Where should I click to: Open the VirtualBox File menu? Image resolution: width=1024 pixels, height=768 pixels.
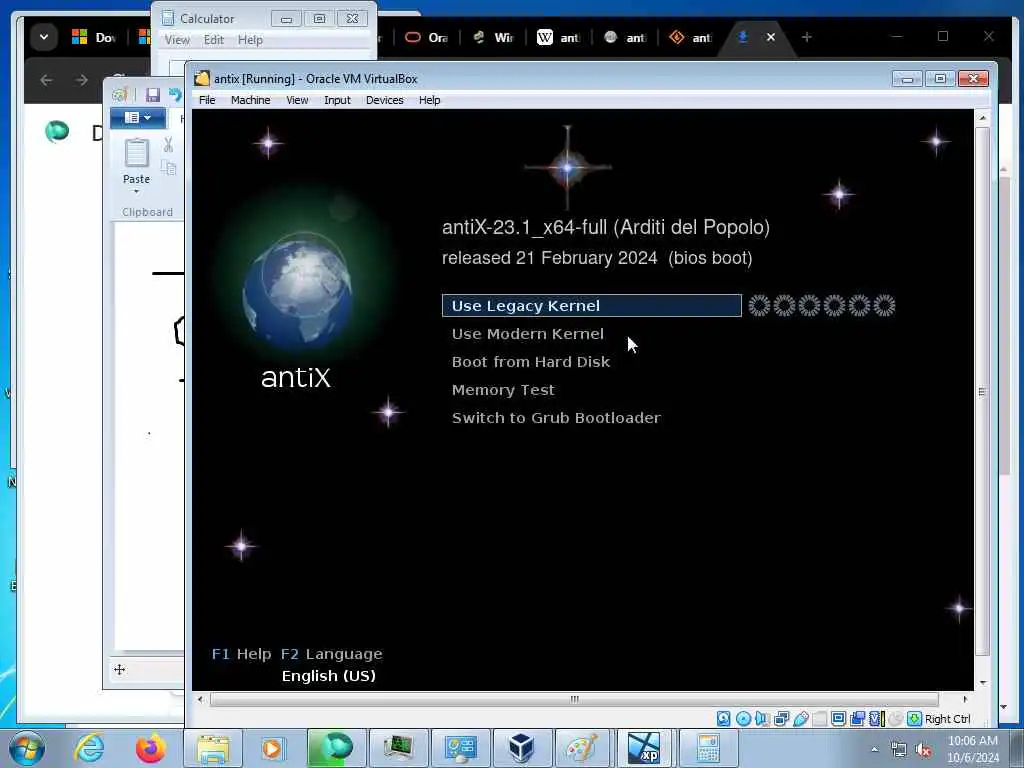click(207, 100)
